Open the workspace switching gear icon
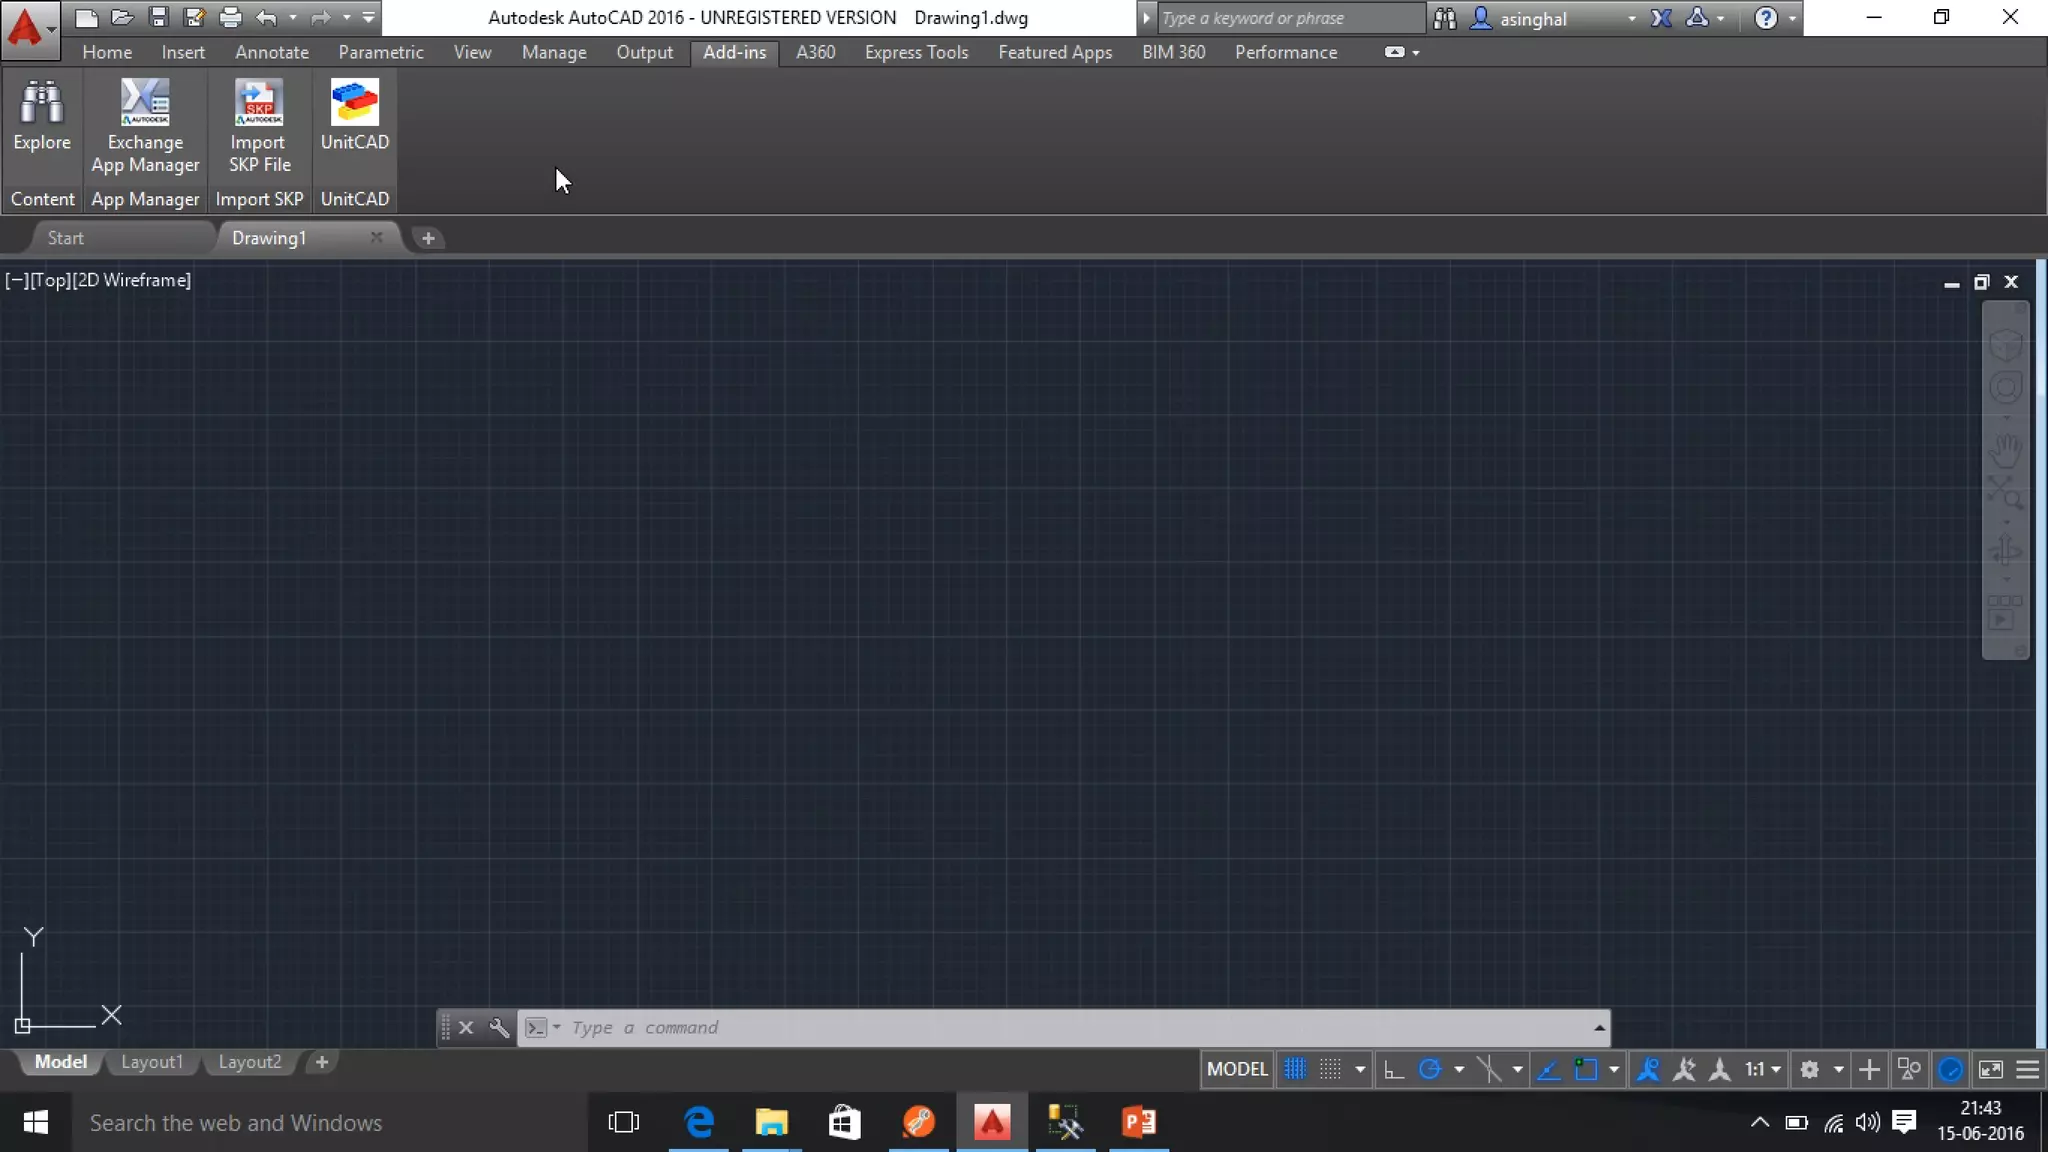This screenshot has width=2048, height=1152. click(x=1809, y=1069)
